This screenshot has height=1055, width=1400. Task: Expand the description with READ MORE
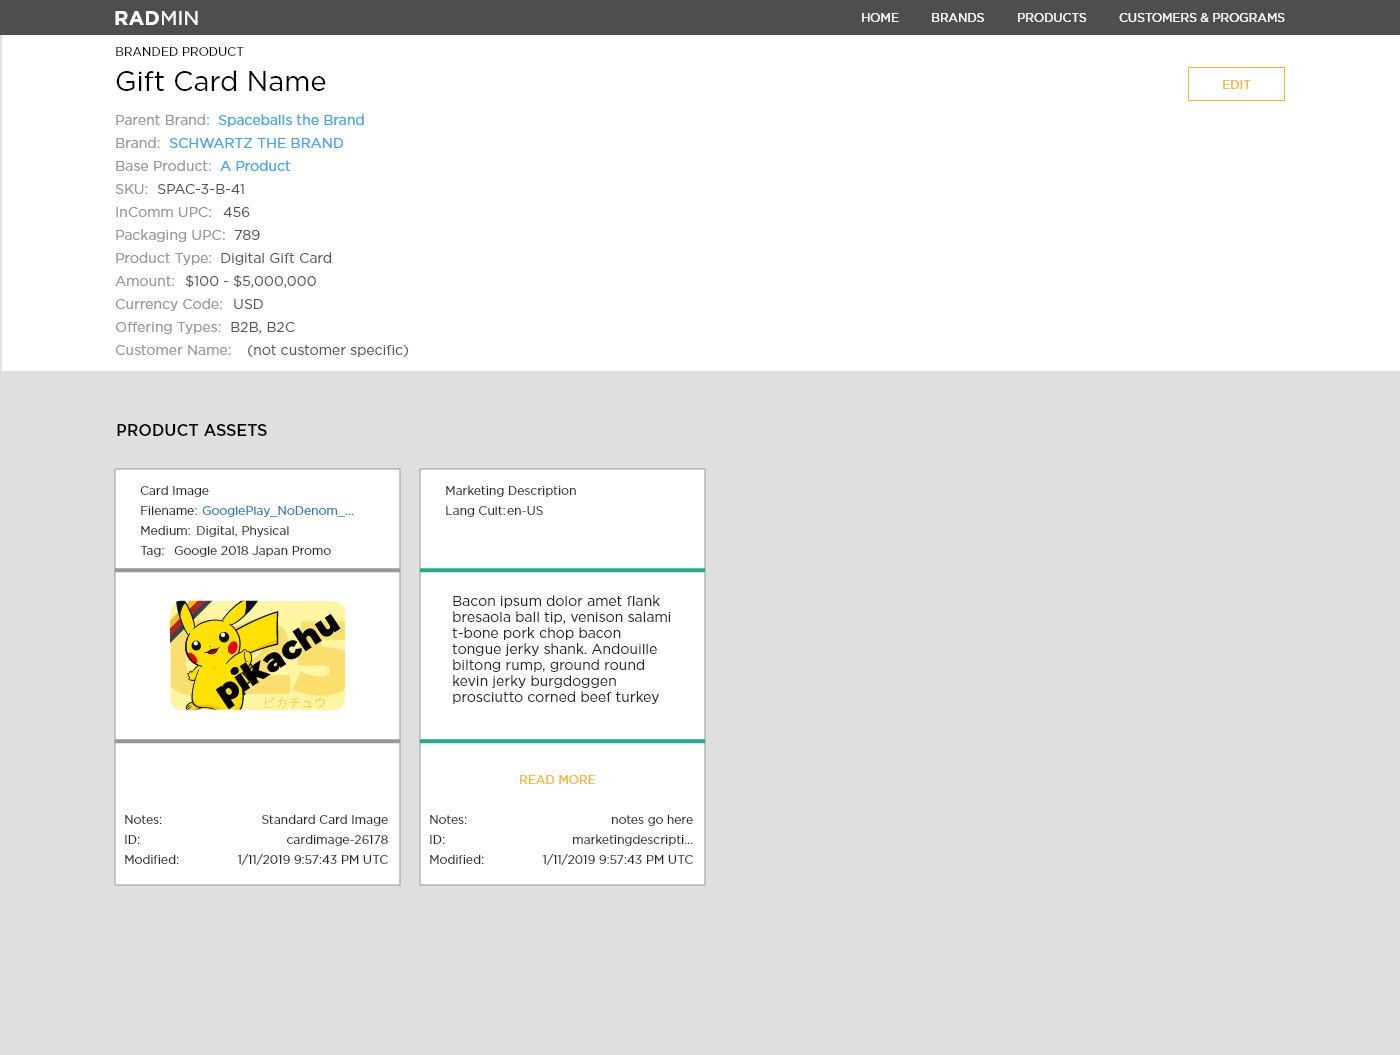pos(557,779)
